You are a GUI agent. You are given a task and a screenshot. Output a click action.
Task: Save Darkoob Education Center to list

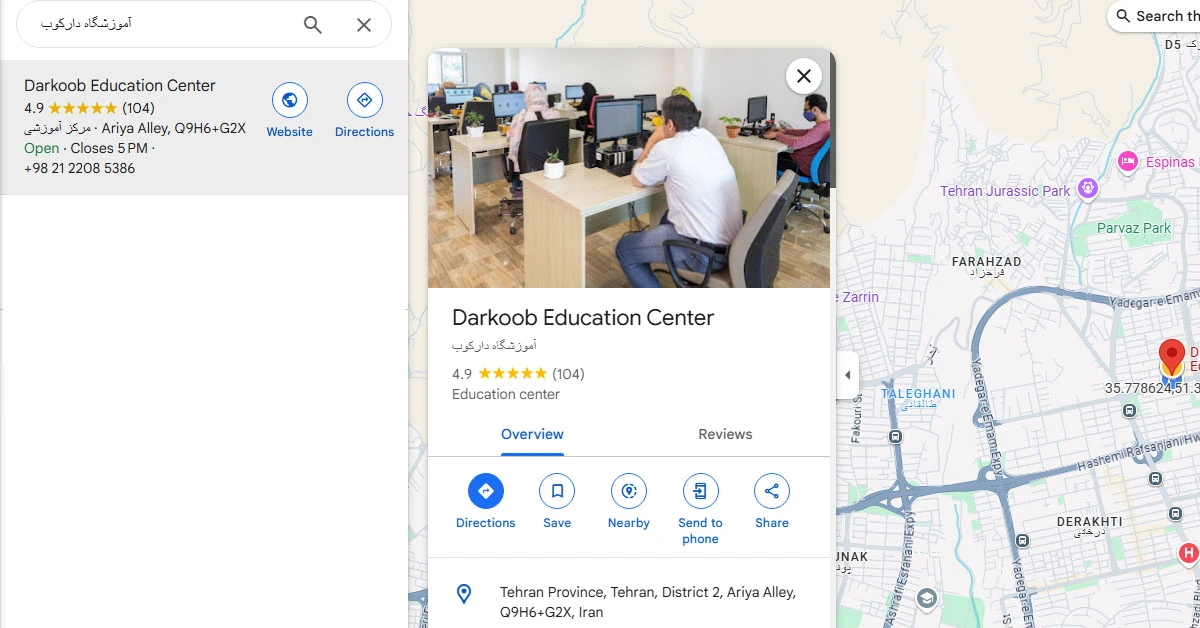pos(557,491)
